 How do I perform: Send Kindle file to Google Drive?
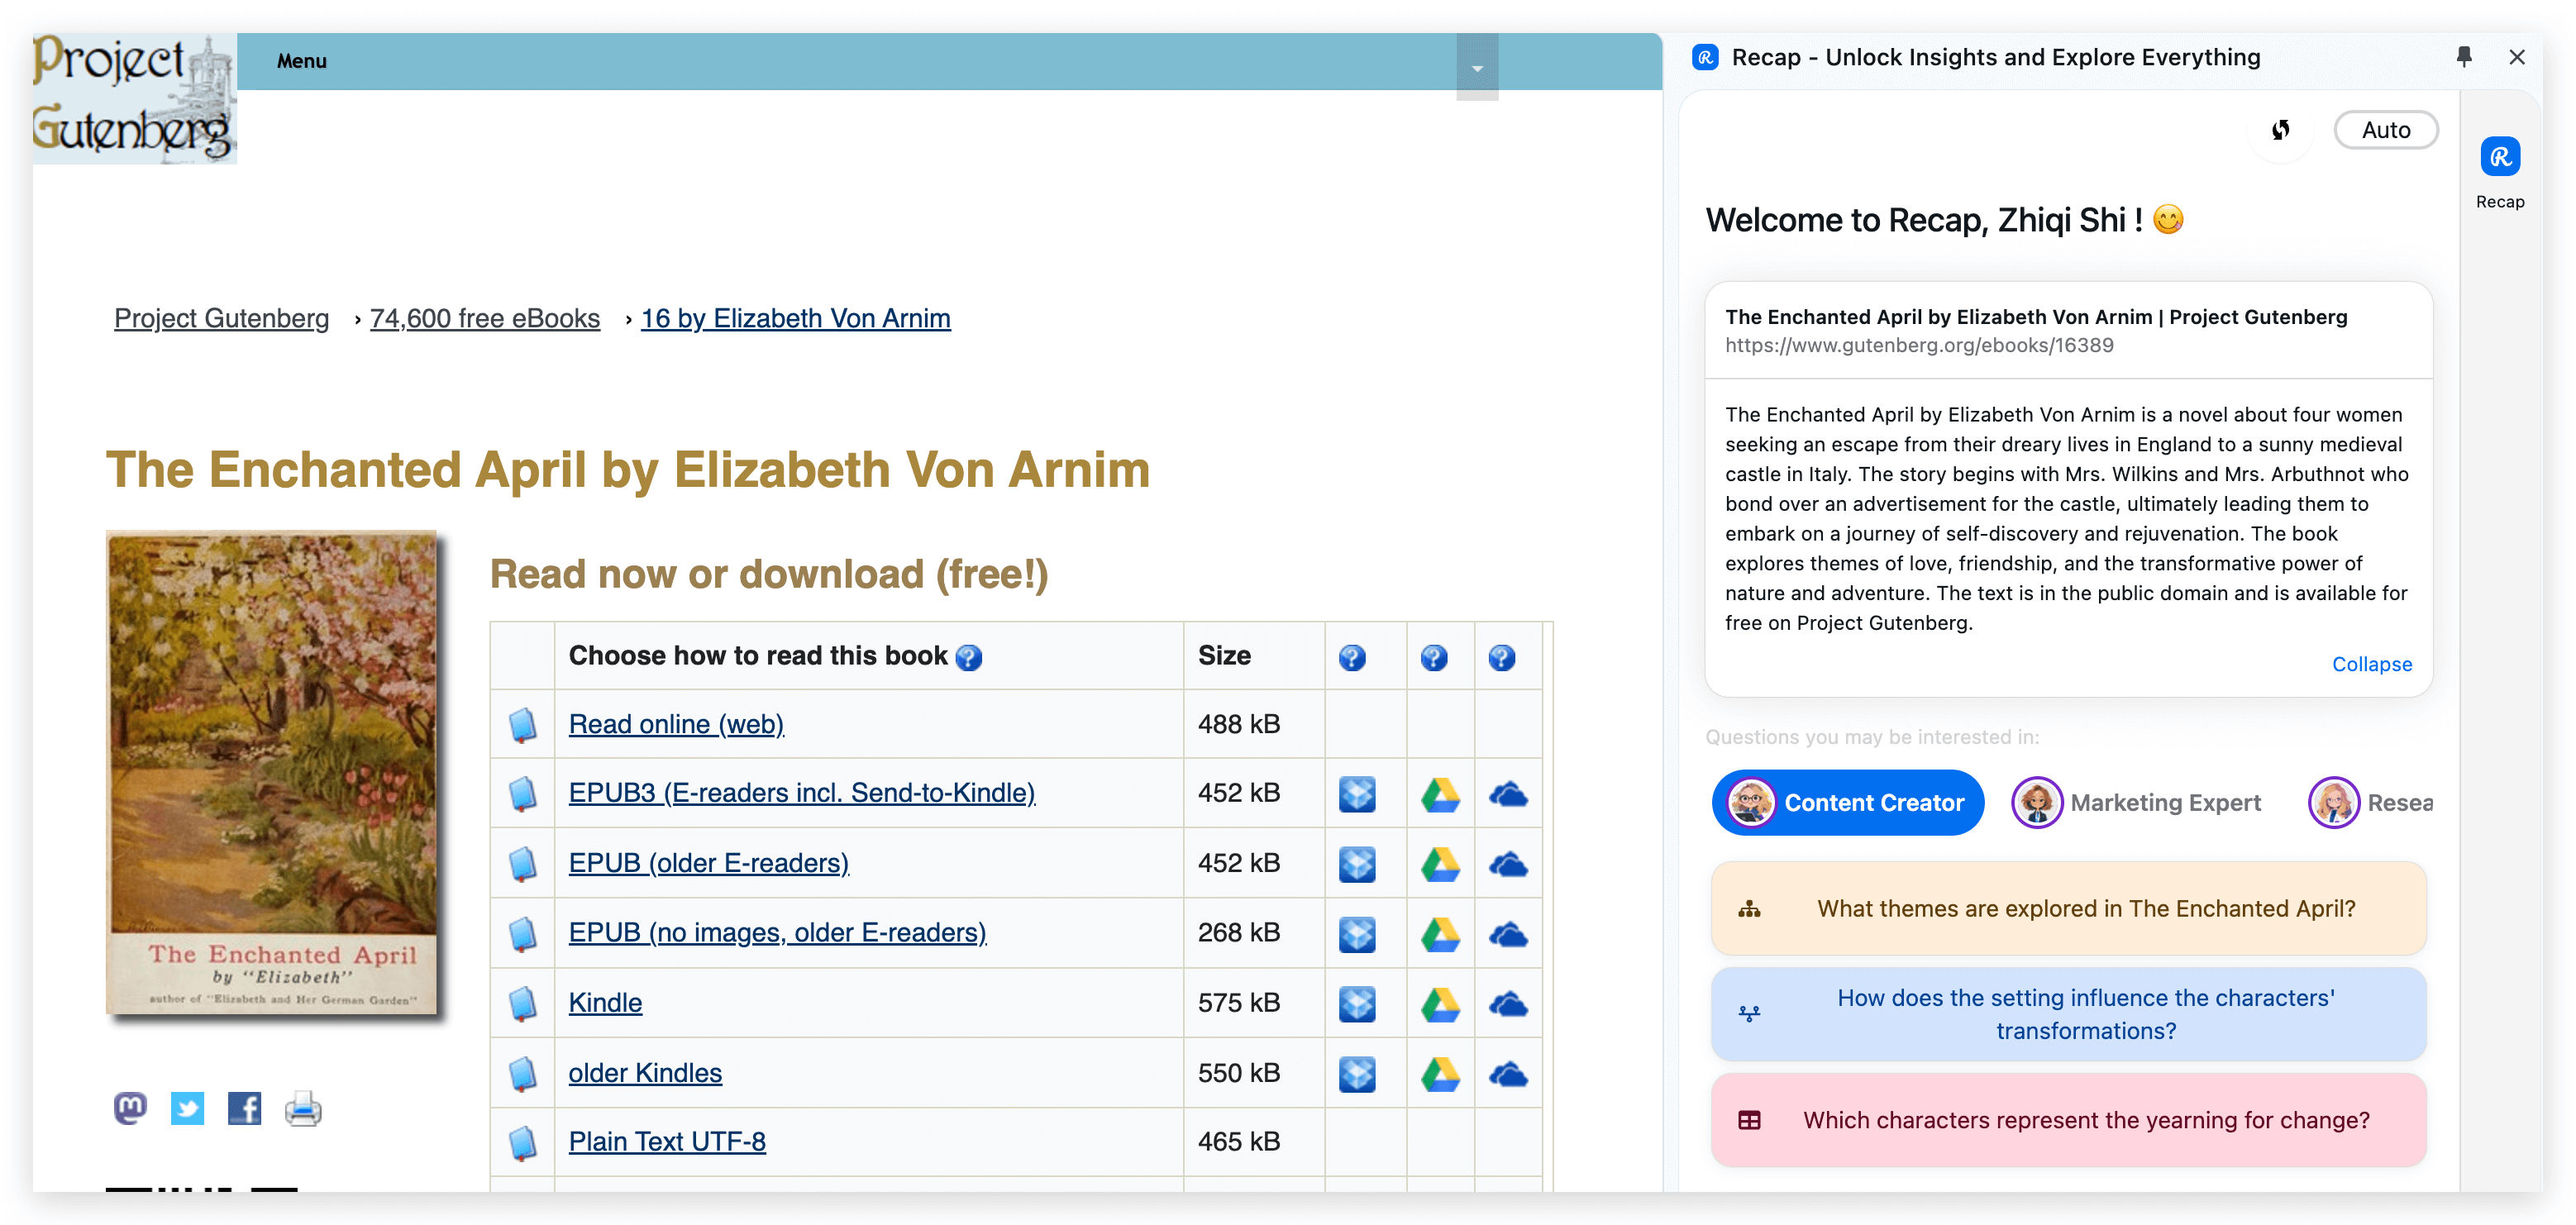tap(1440, 1004)
